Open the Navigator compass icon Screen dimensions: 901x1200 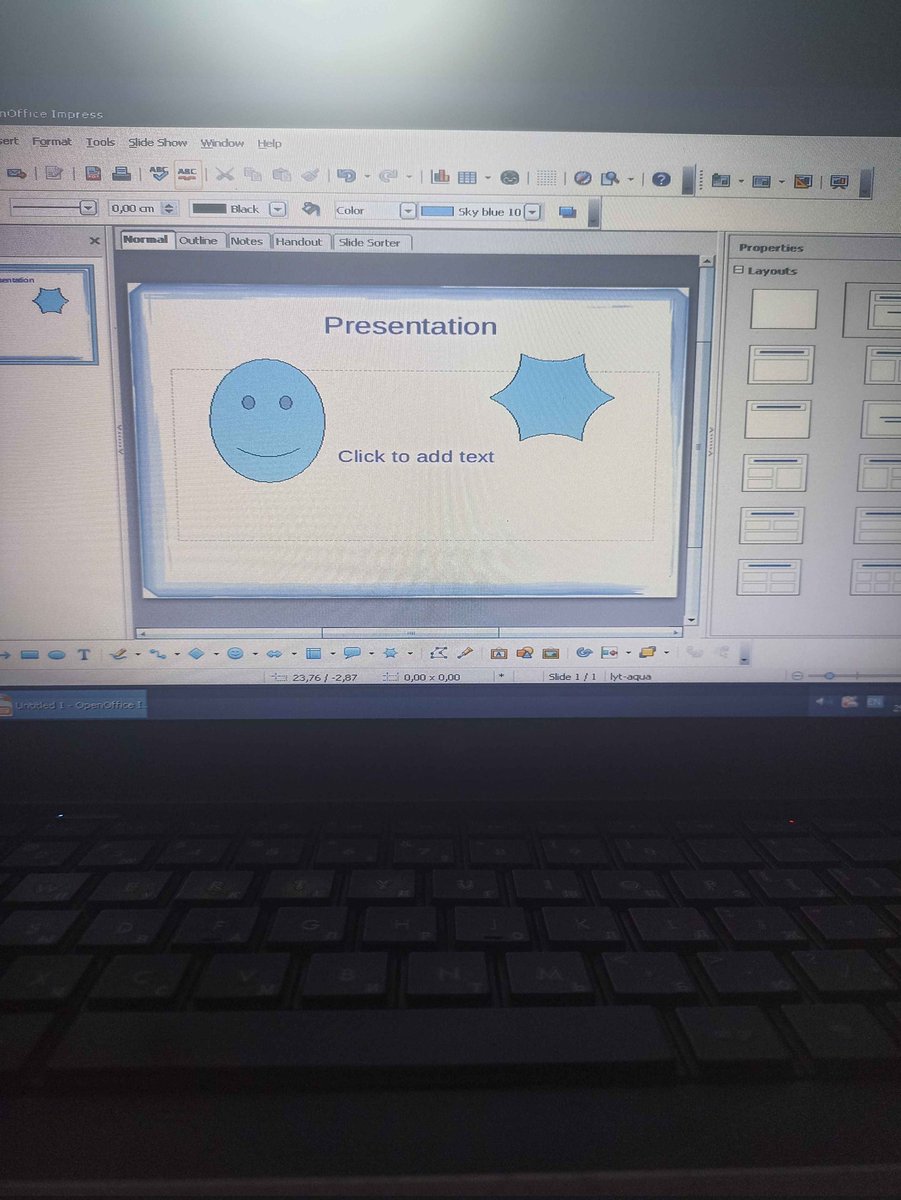click(583, 179)
